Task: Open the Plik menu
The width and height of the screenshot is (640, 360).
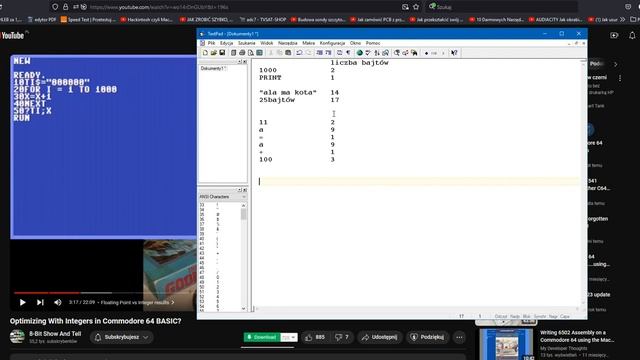Action: [211, 43]
